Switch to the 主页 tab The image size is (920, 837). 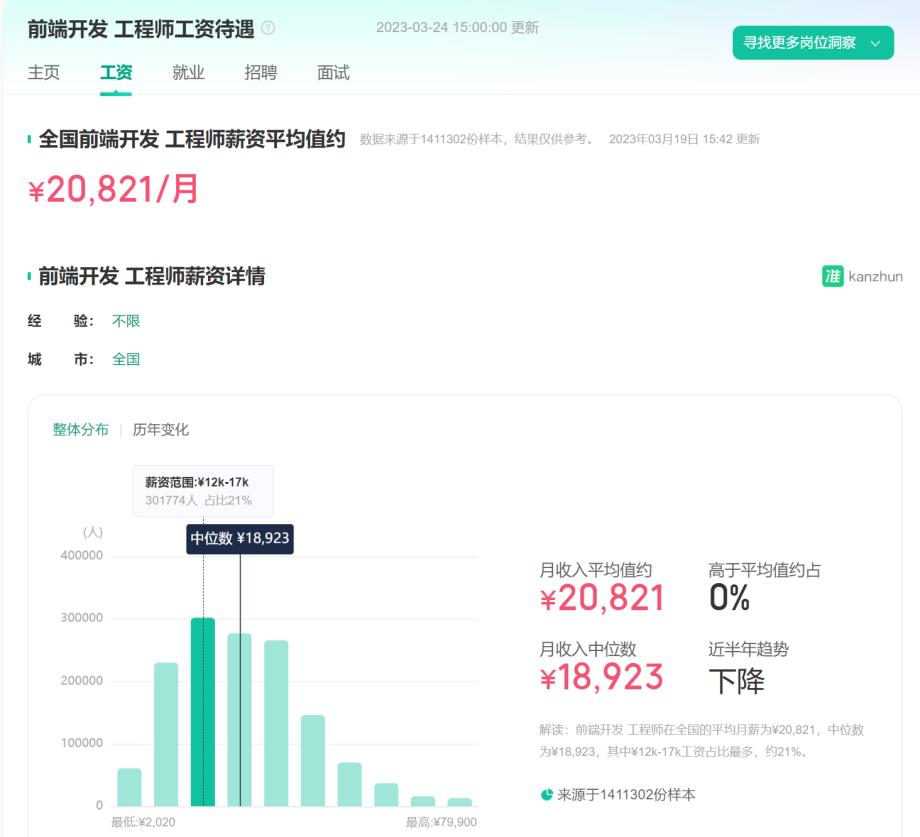pos(47,72)
